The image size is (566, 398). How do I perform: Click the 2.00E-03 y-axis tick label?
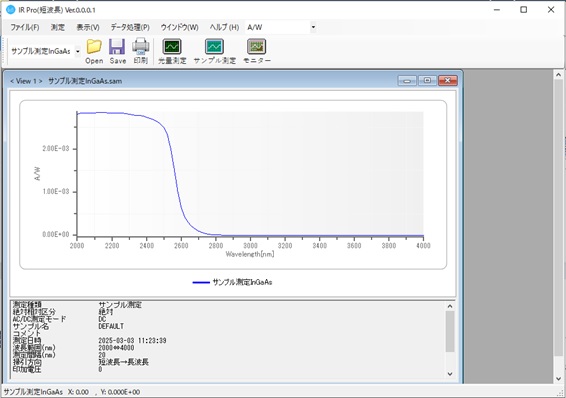56,149
